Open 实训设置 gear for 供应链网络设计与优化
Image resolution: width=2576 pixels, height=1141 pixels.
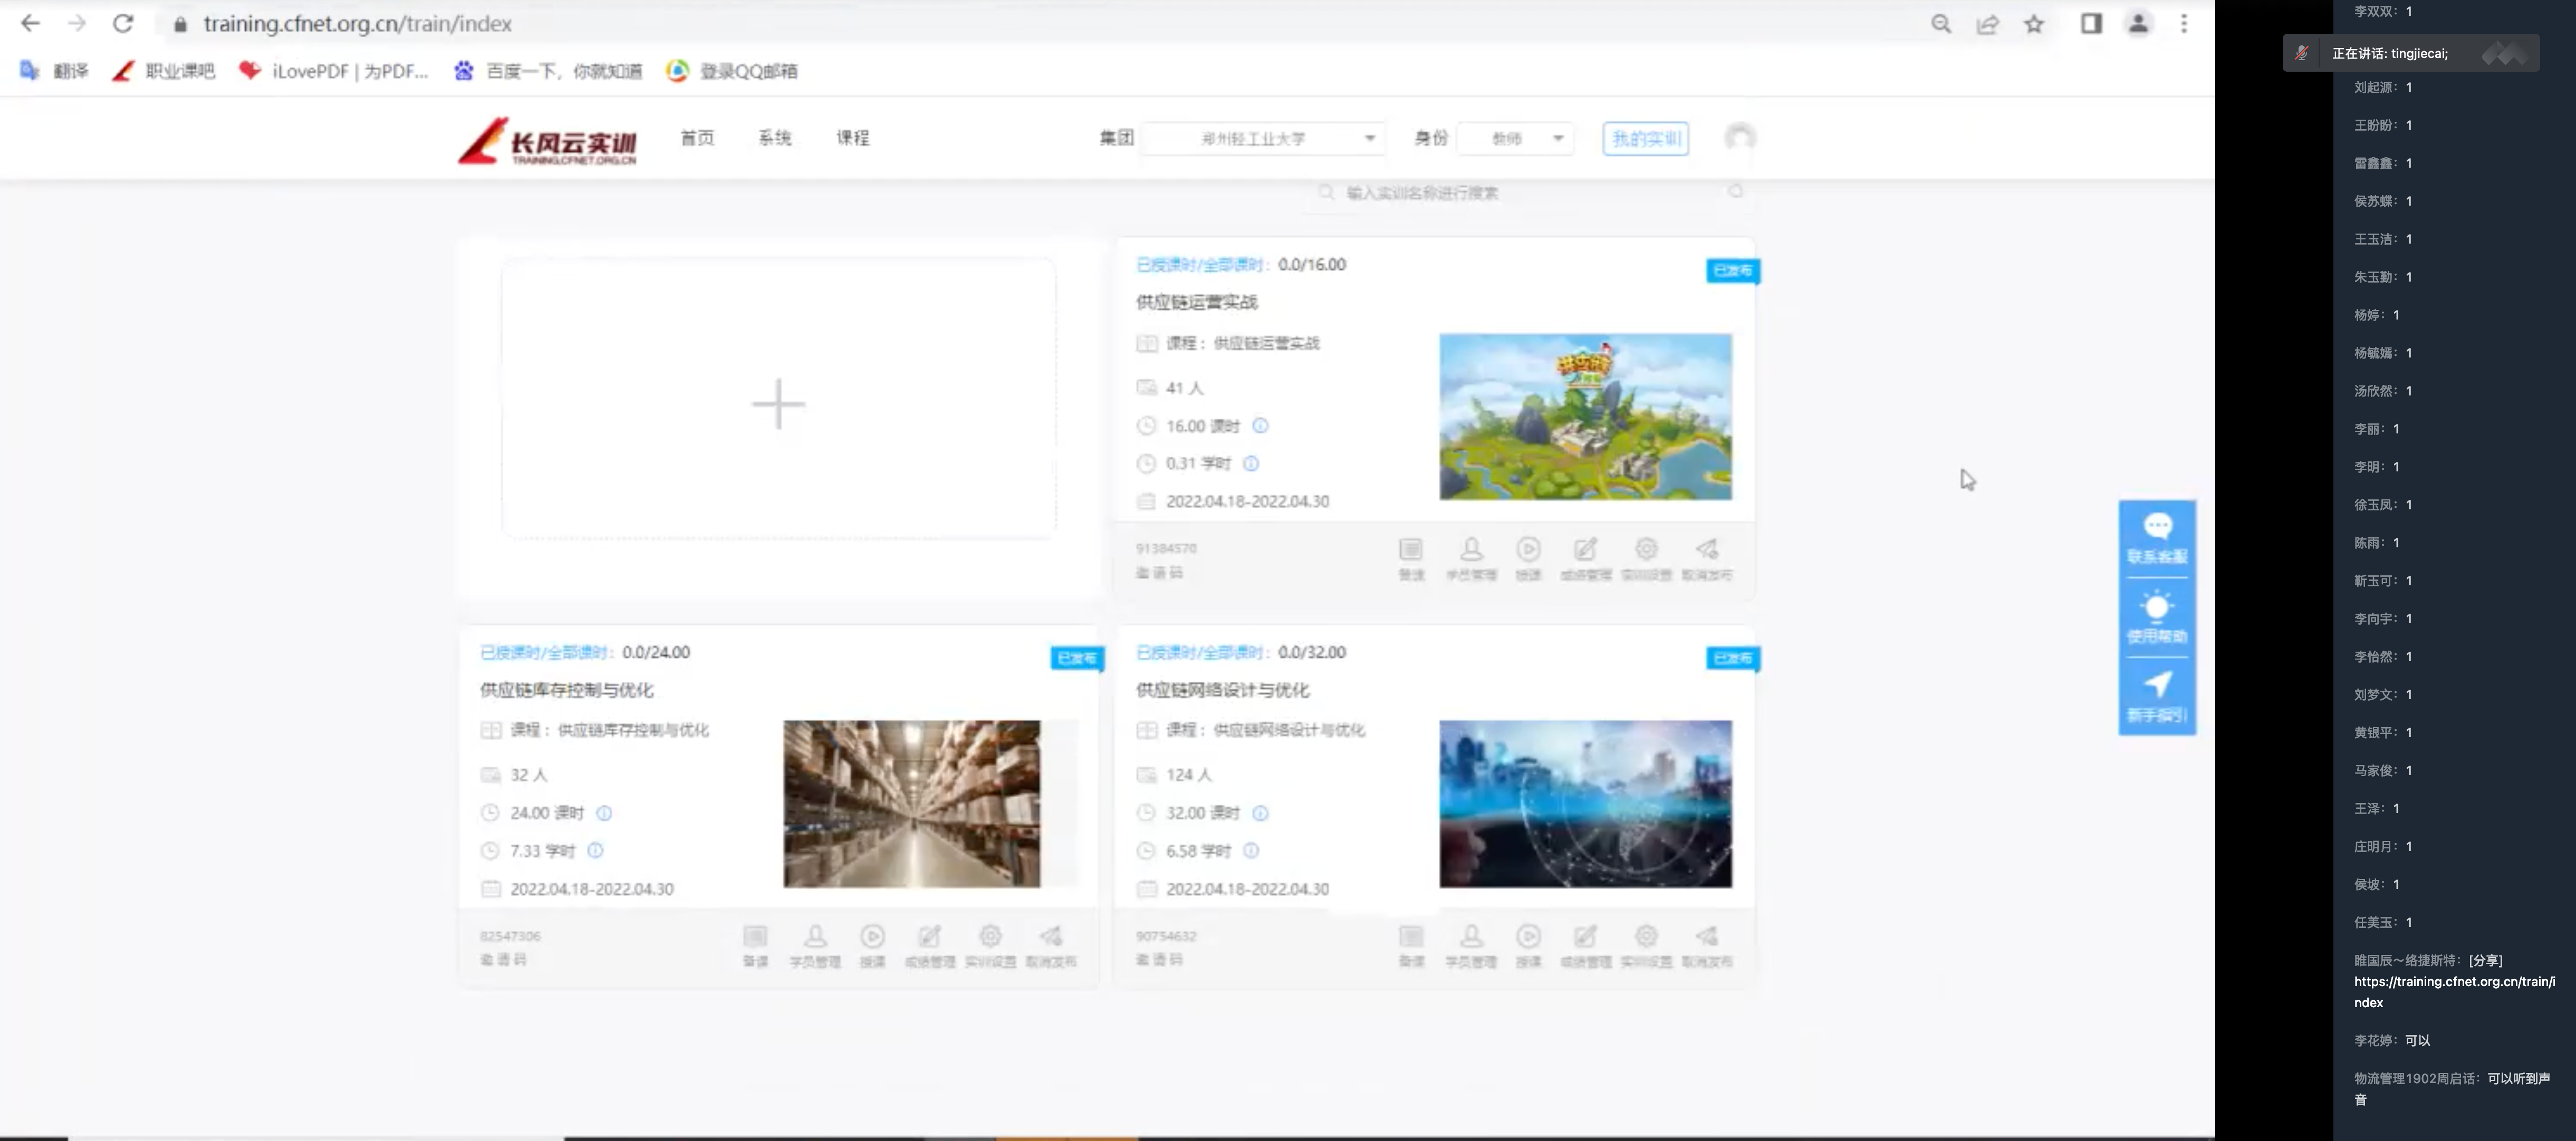pos(1646,945)
